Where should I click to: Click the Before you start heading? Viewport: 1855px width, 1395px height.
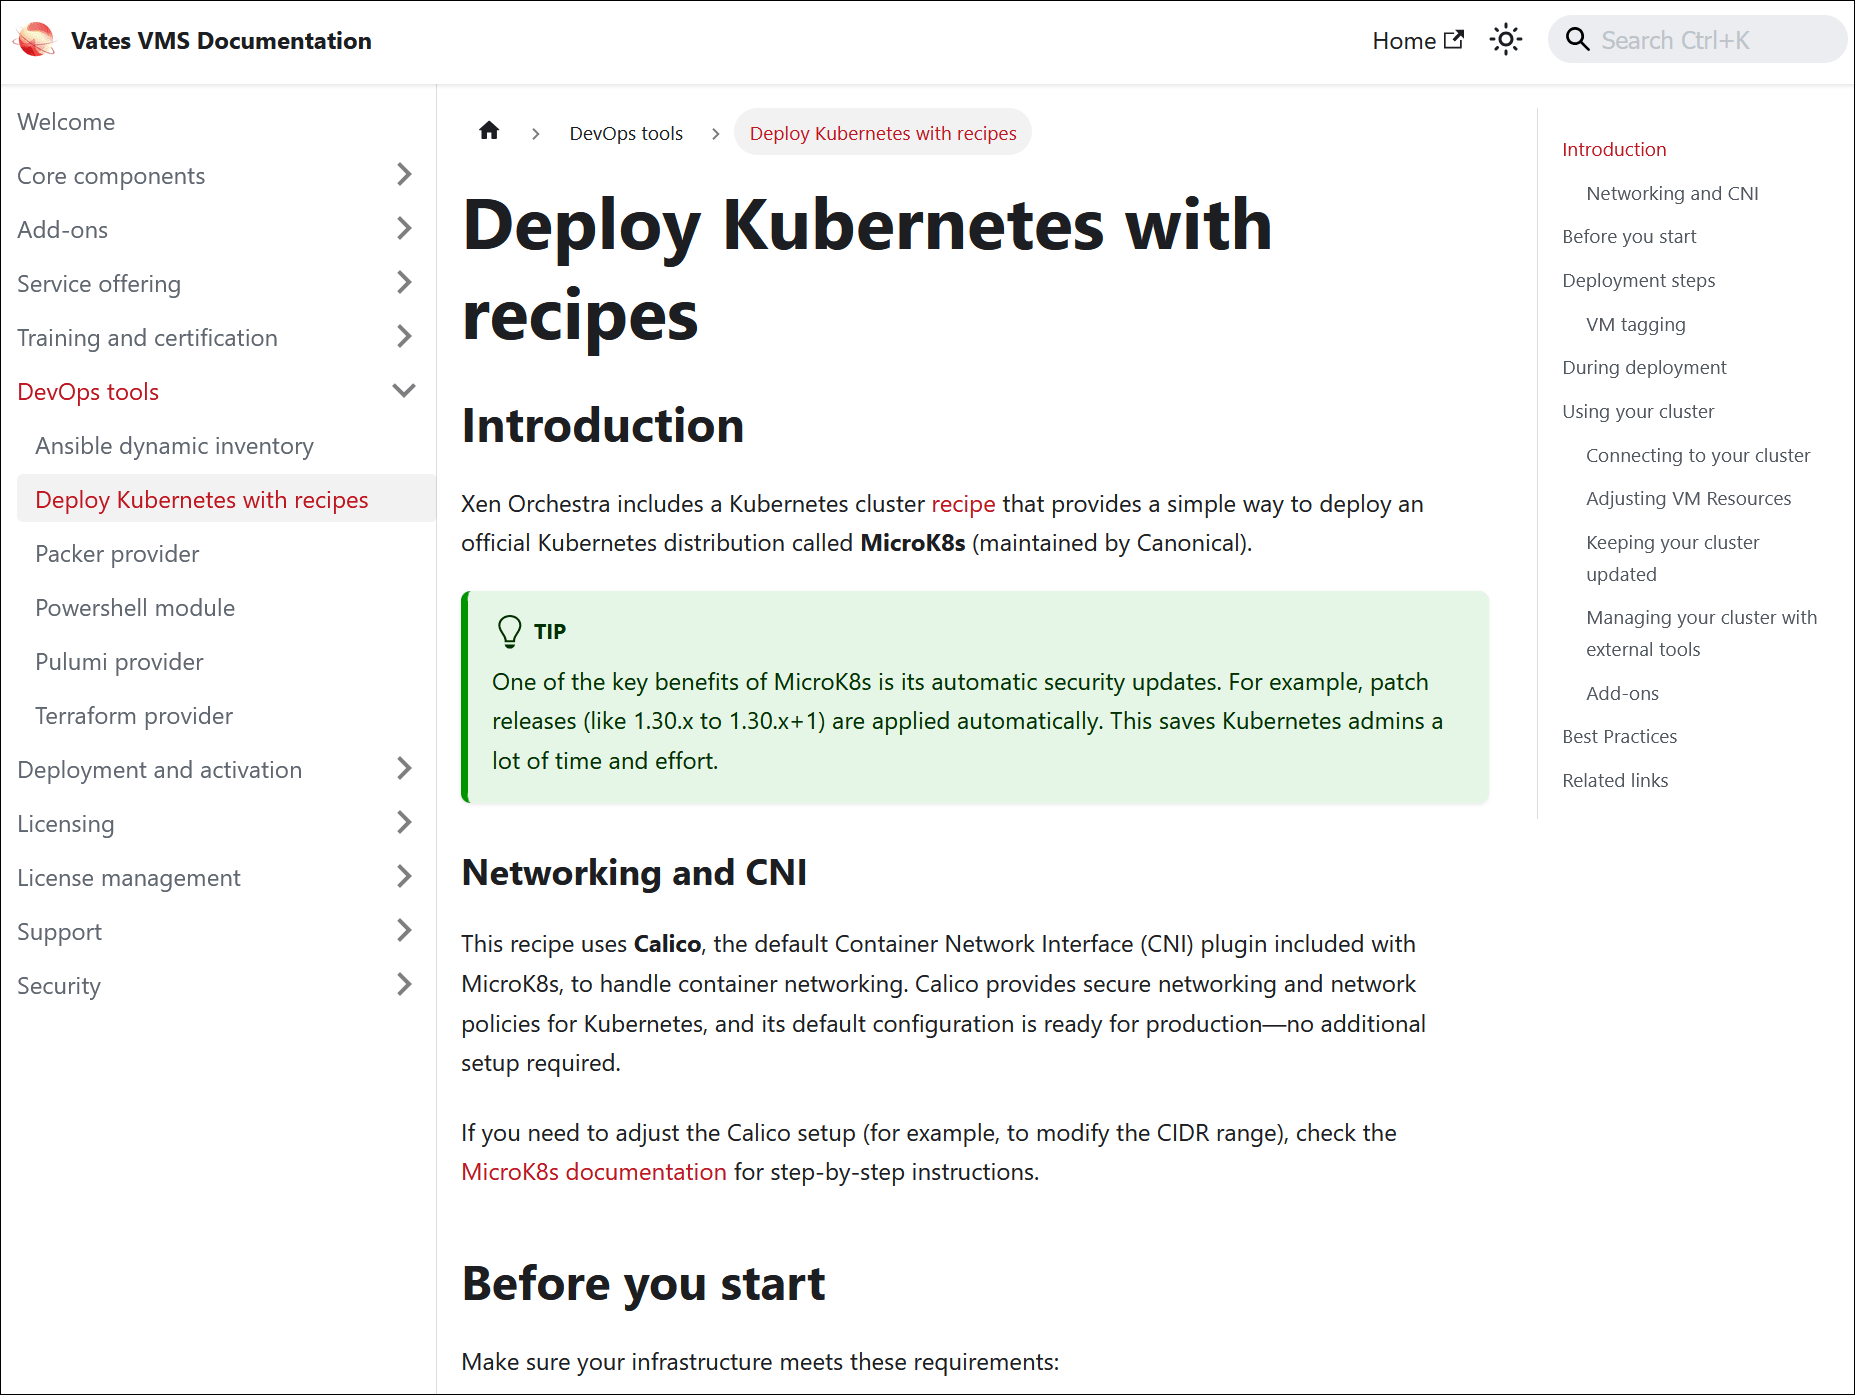click(x=643, y=1283)
